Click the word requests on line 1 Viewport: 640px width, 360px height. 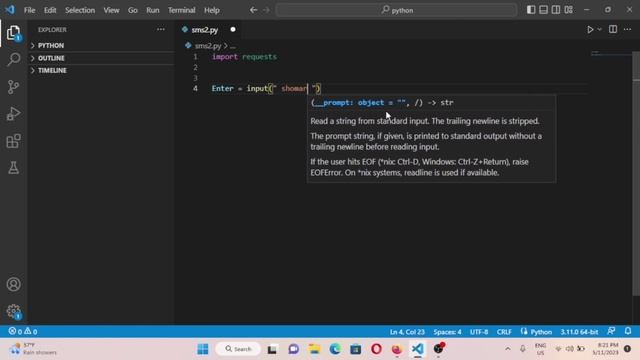click(x=259, y=57)
